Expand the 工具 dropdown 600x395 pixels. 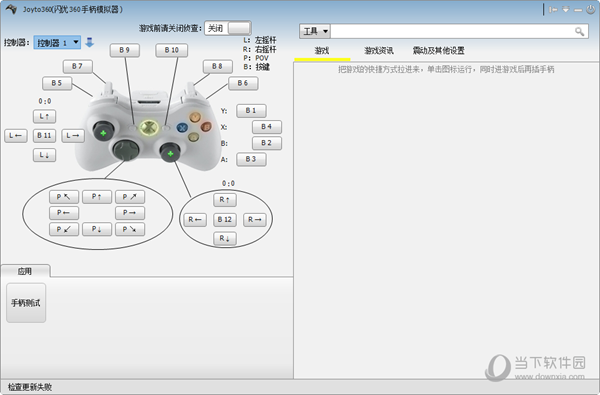pos(315,31)
